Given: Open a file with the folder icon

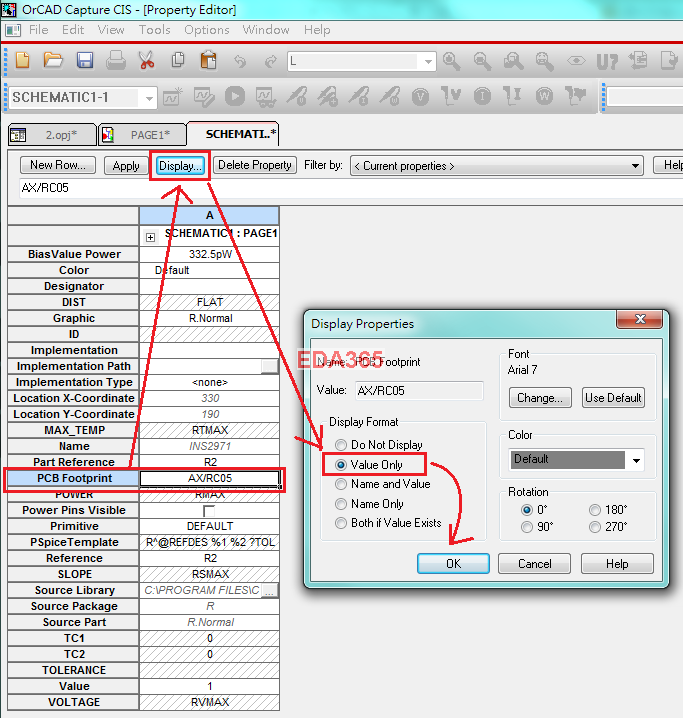Looking at the screenshot, I should [x=53, y=60].
